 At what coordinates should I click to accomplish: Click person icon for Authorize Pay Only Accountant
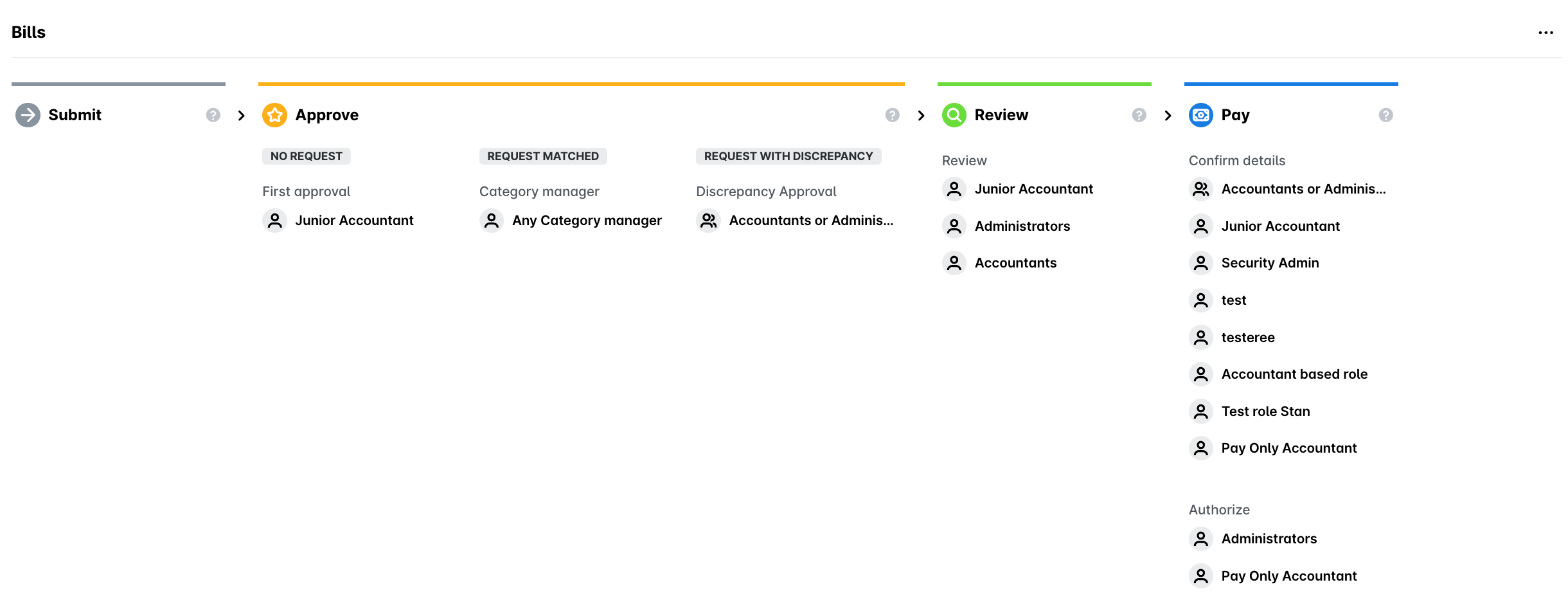click(x=1201, y=576)
